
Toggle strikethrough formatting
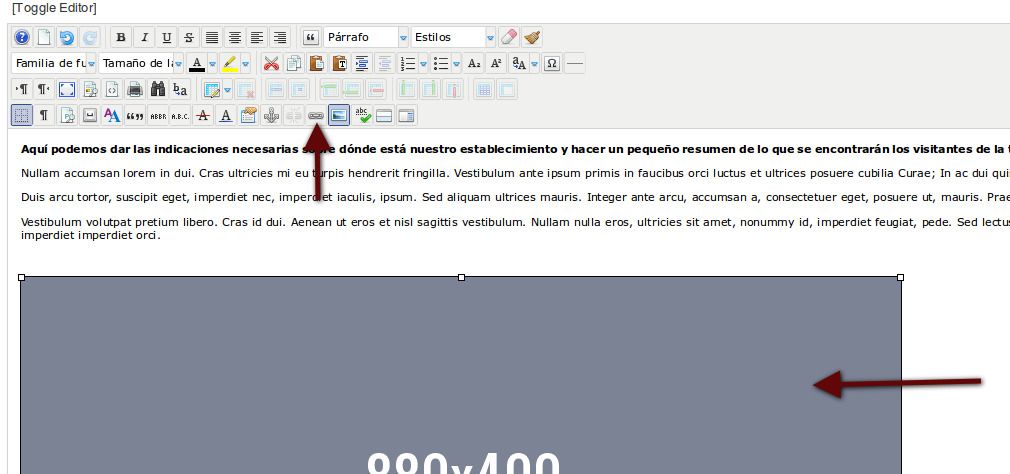point(189,37)
